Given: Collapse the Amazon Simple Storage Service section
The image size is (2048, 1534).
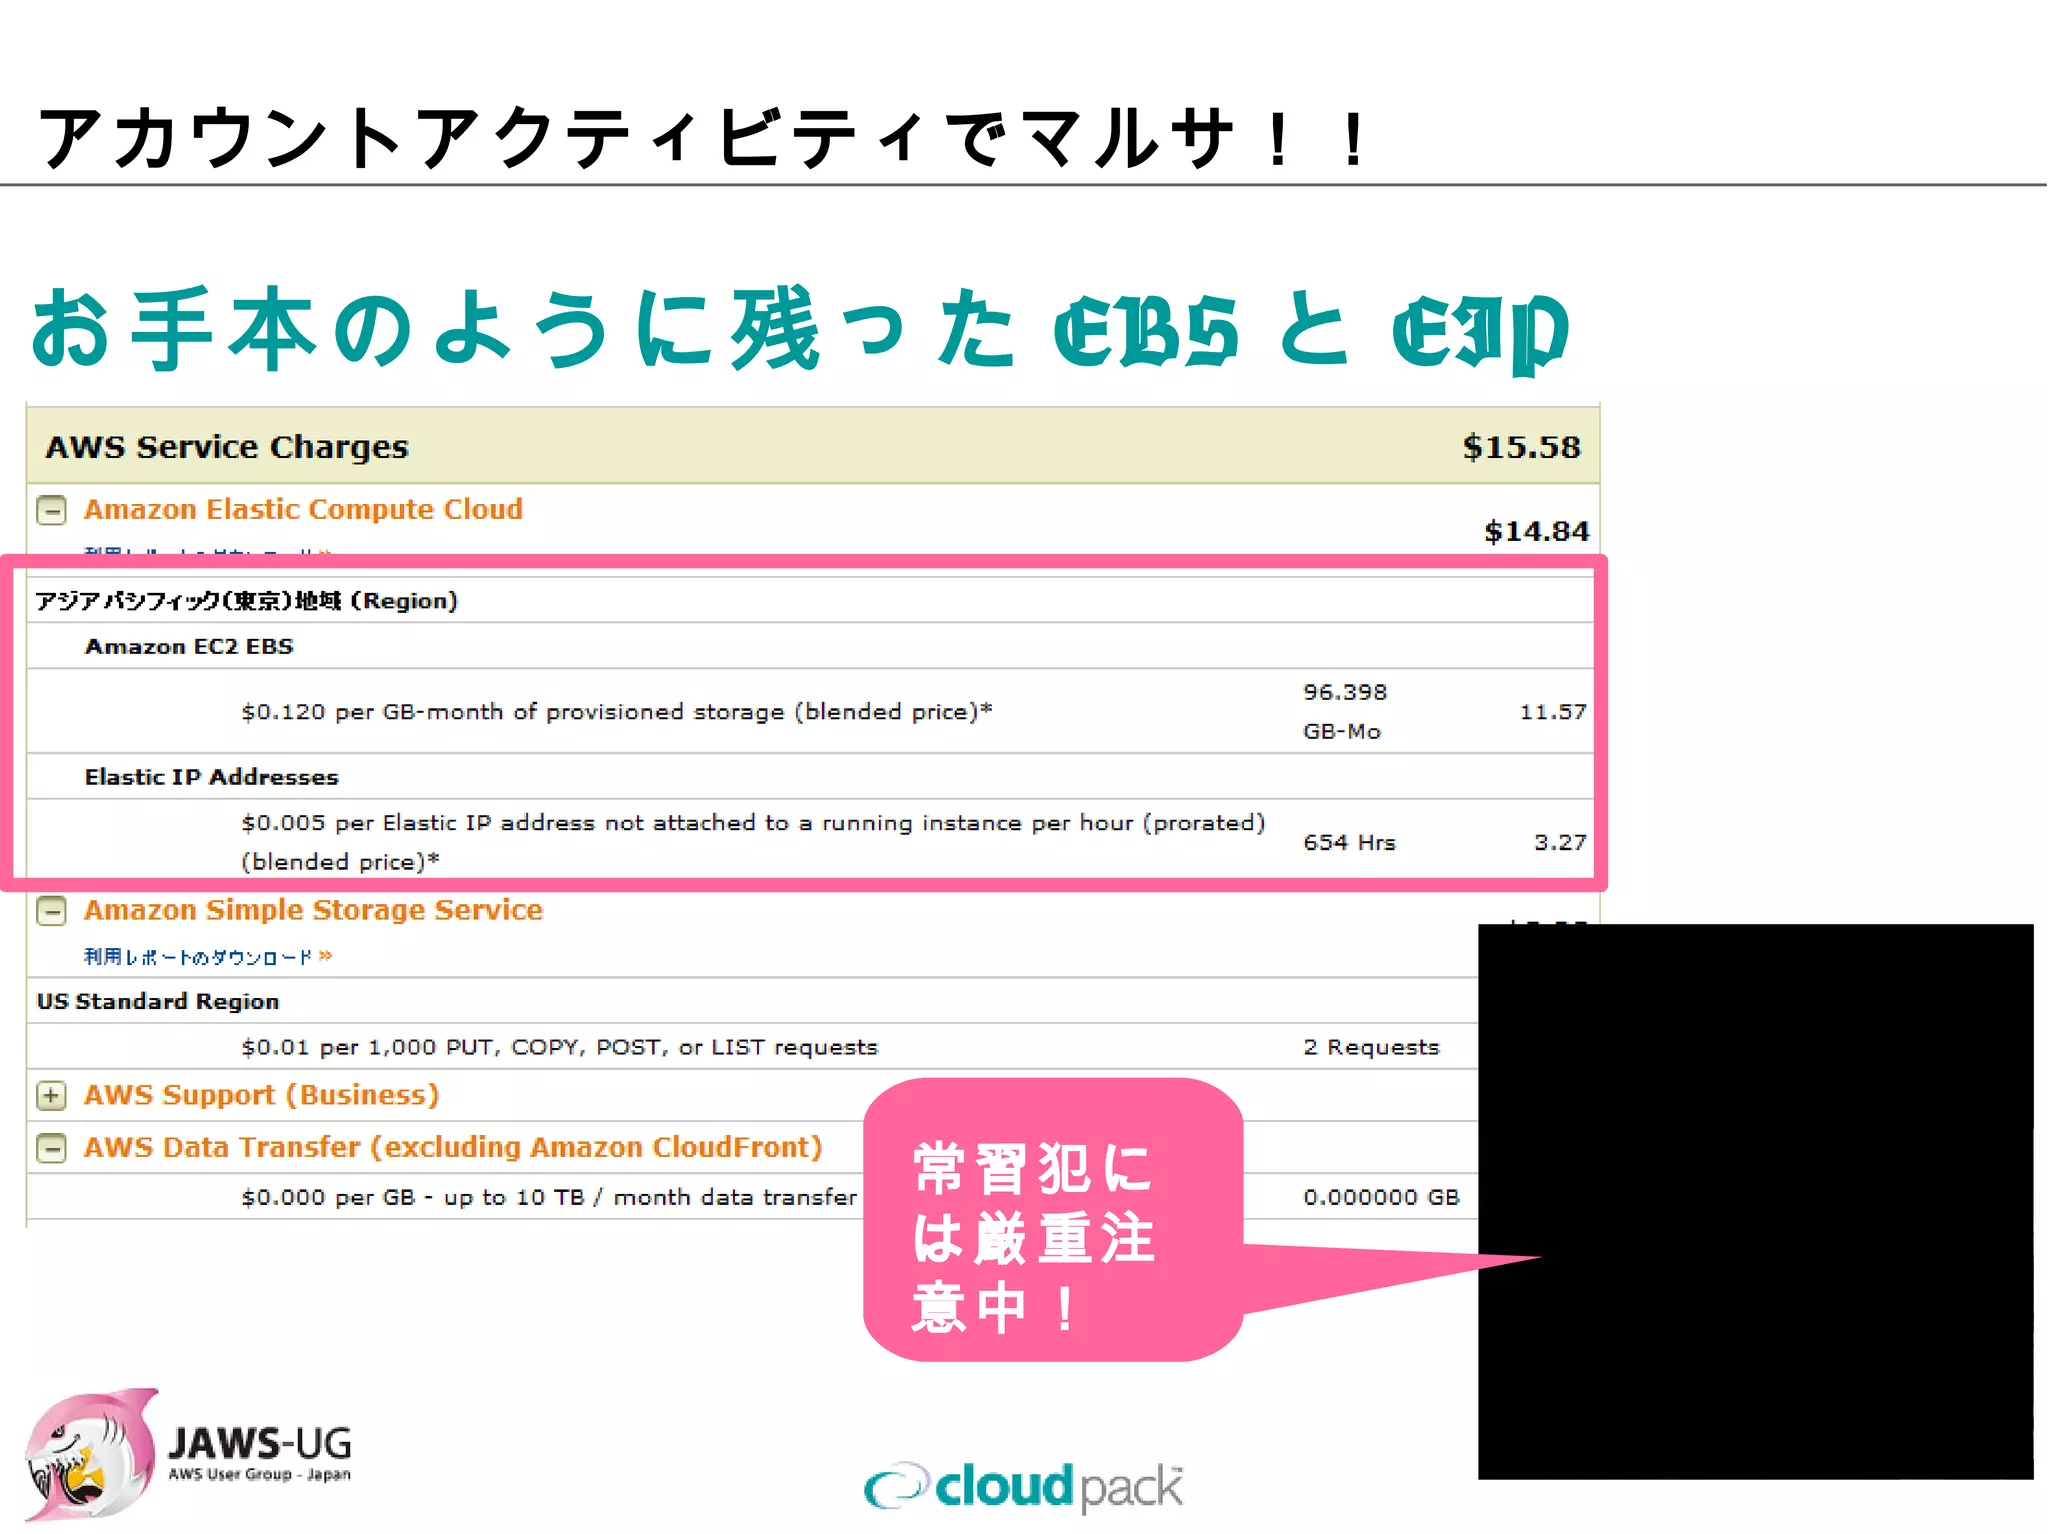Looking at the screenshot, I should tap(51, 911).
